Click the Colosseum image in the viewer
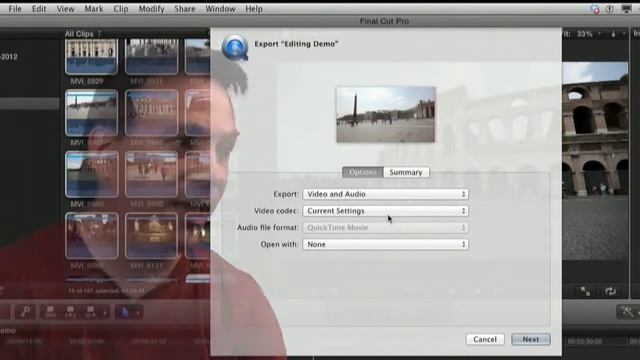 (x=596, y=161)
